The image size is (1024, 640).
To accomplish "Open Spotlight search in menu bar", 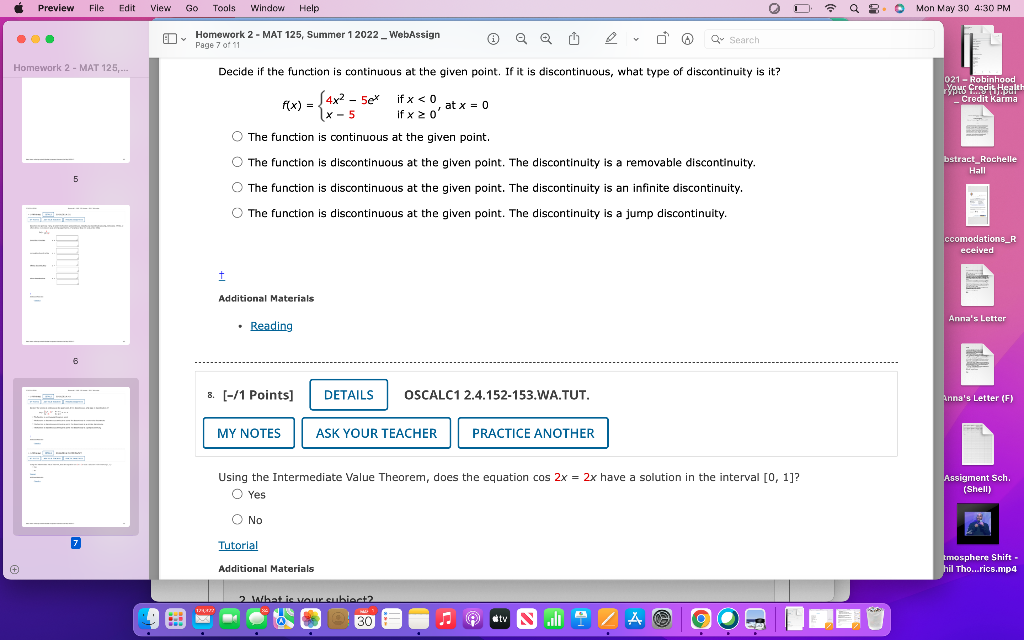I will (x=854, y=8).
